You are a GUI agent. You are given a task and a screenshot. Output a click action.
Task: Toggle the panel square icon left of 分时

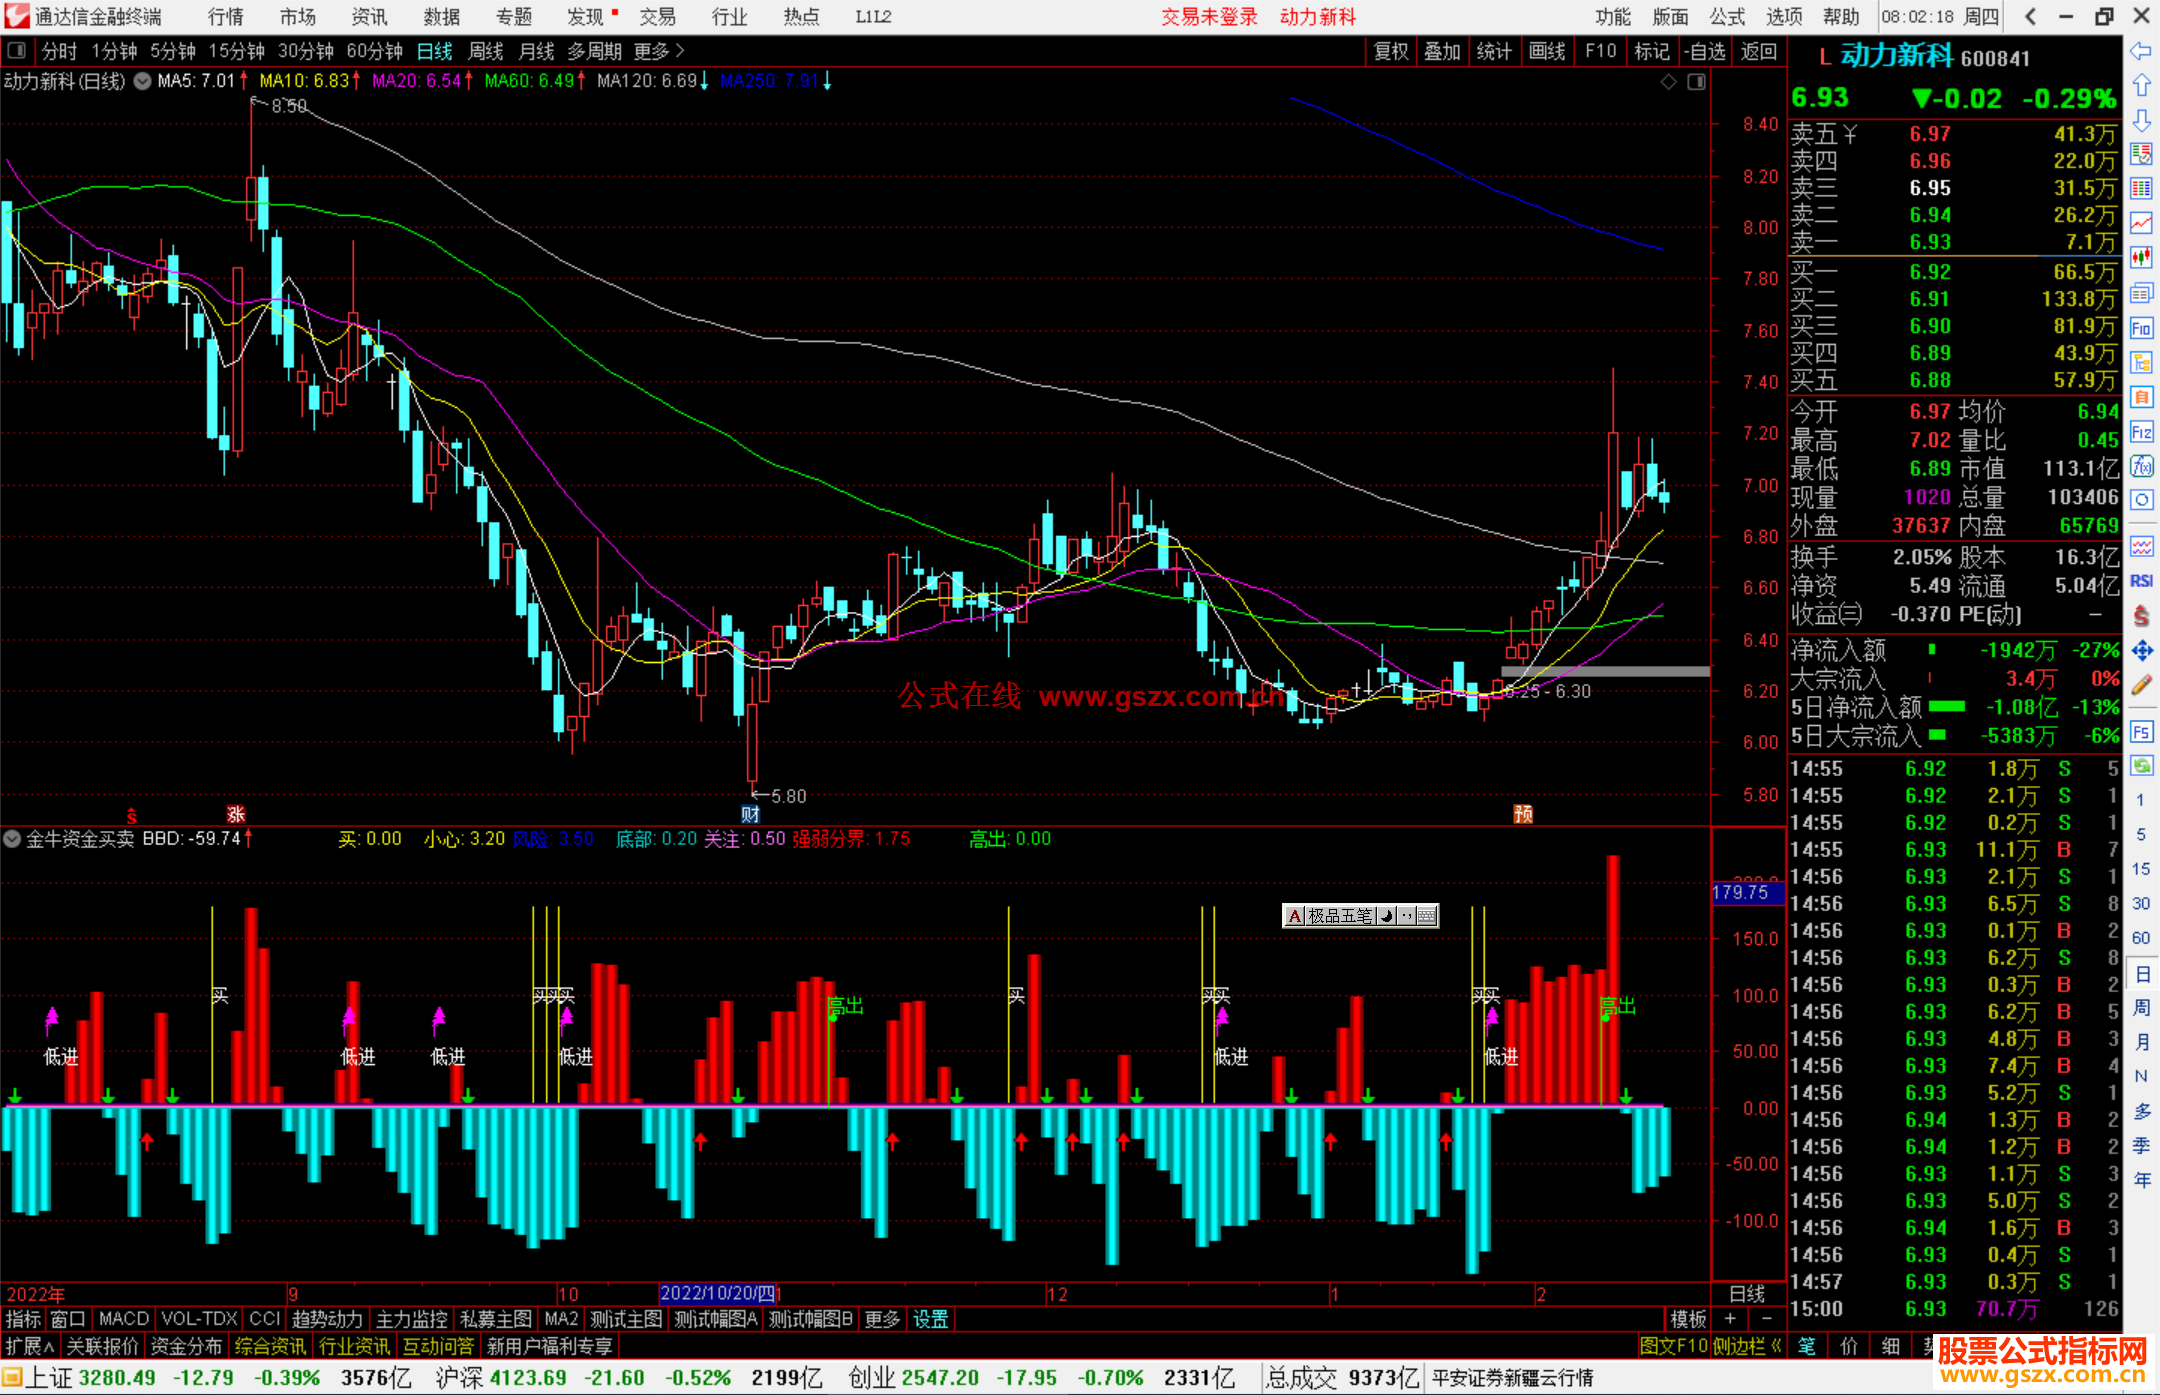click(17, 51)
